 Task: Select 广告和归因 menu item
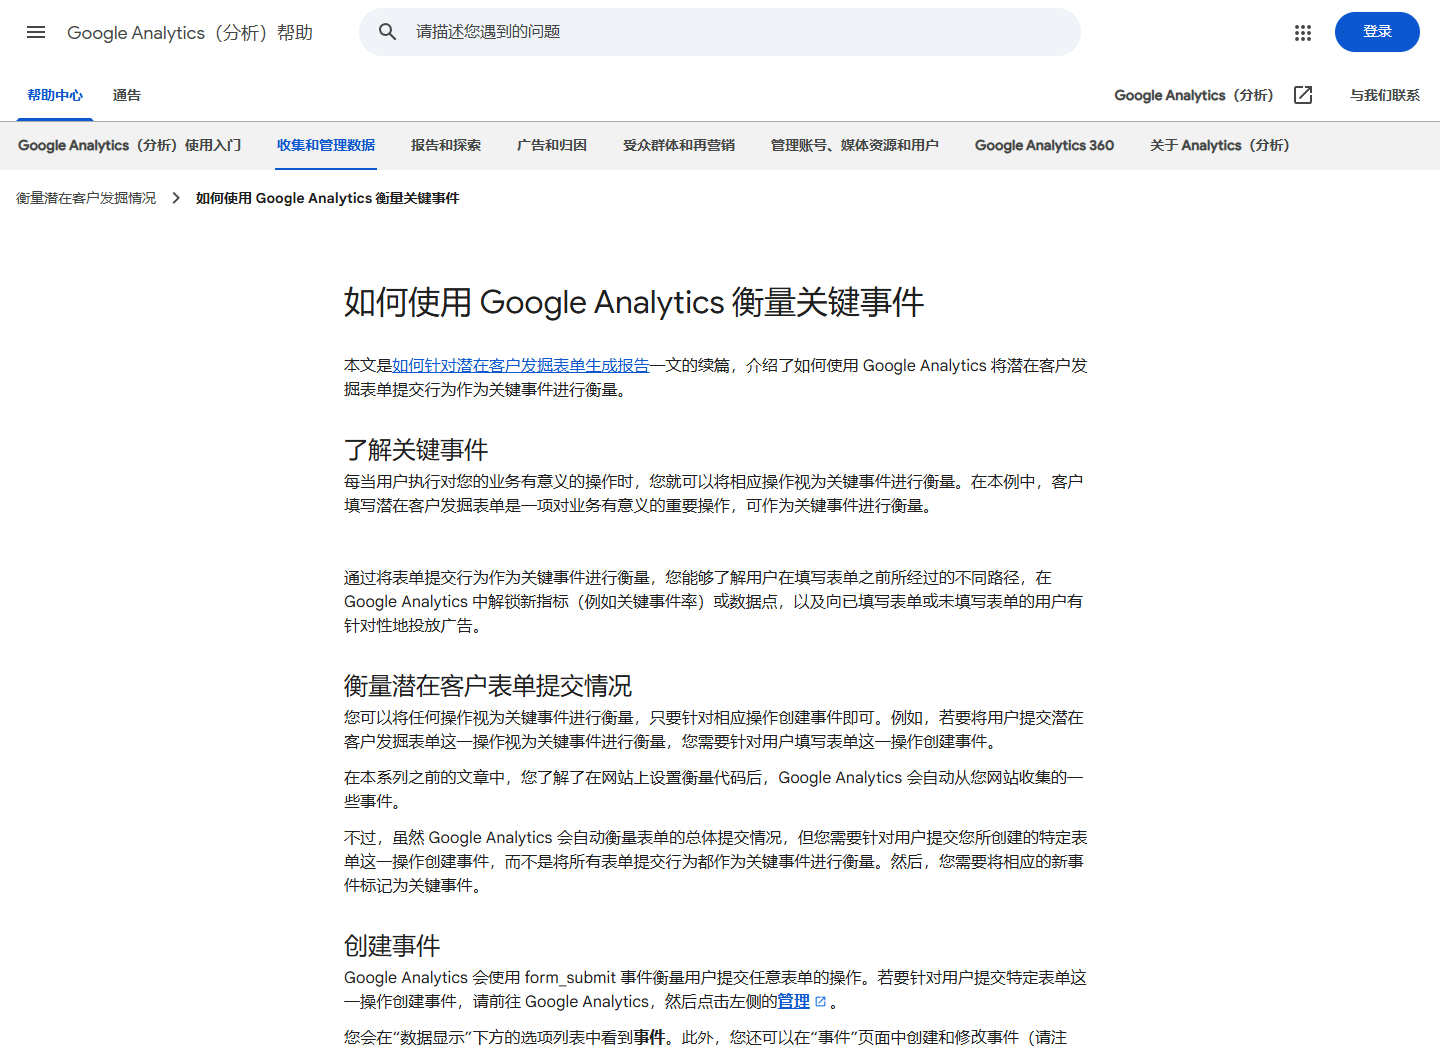click(552, 145)
